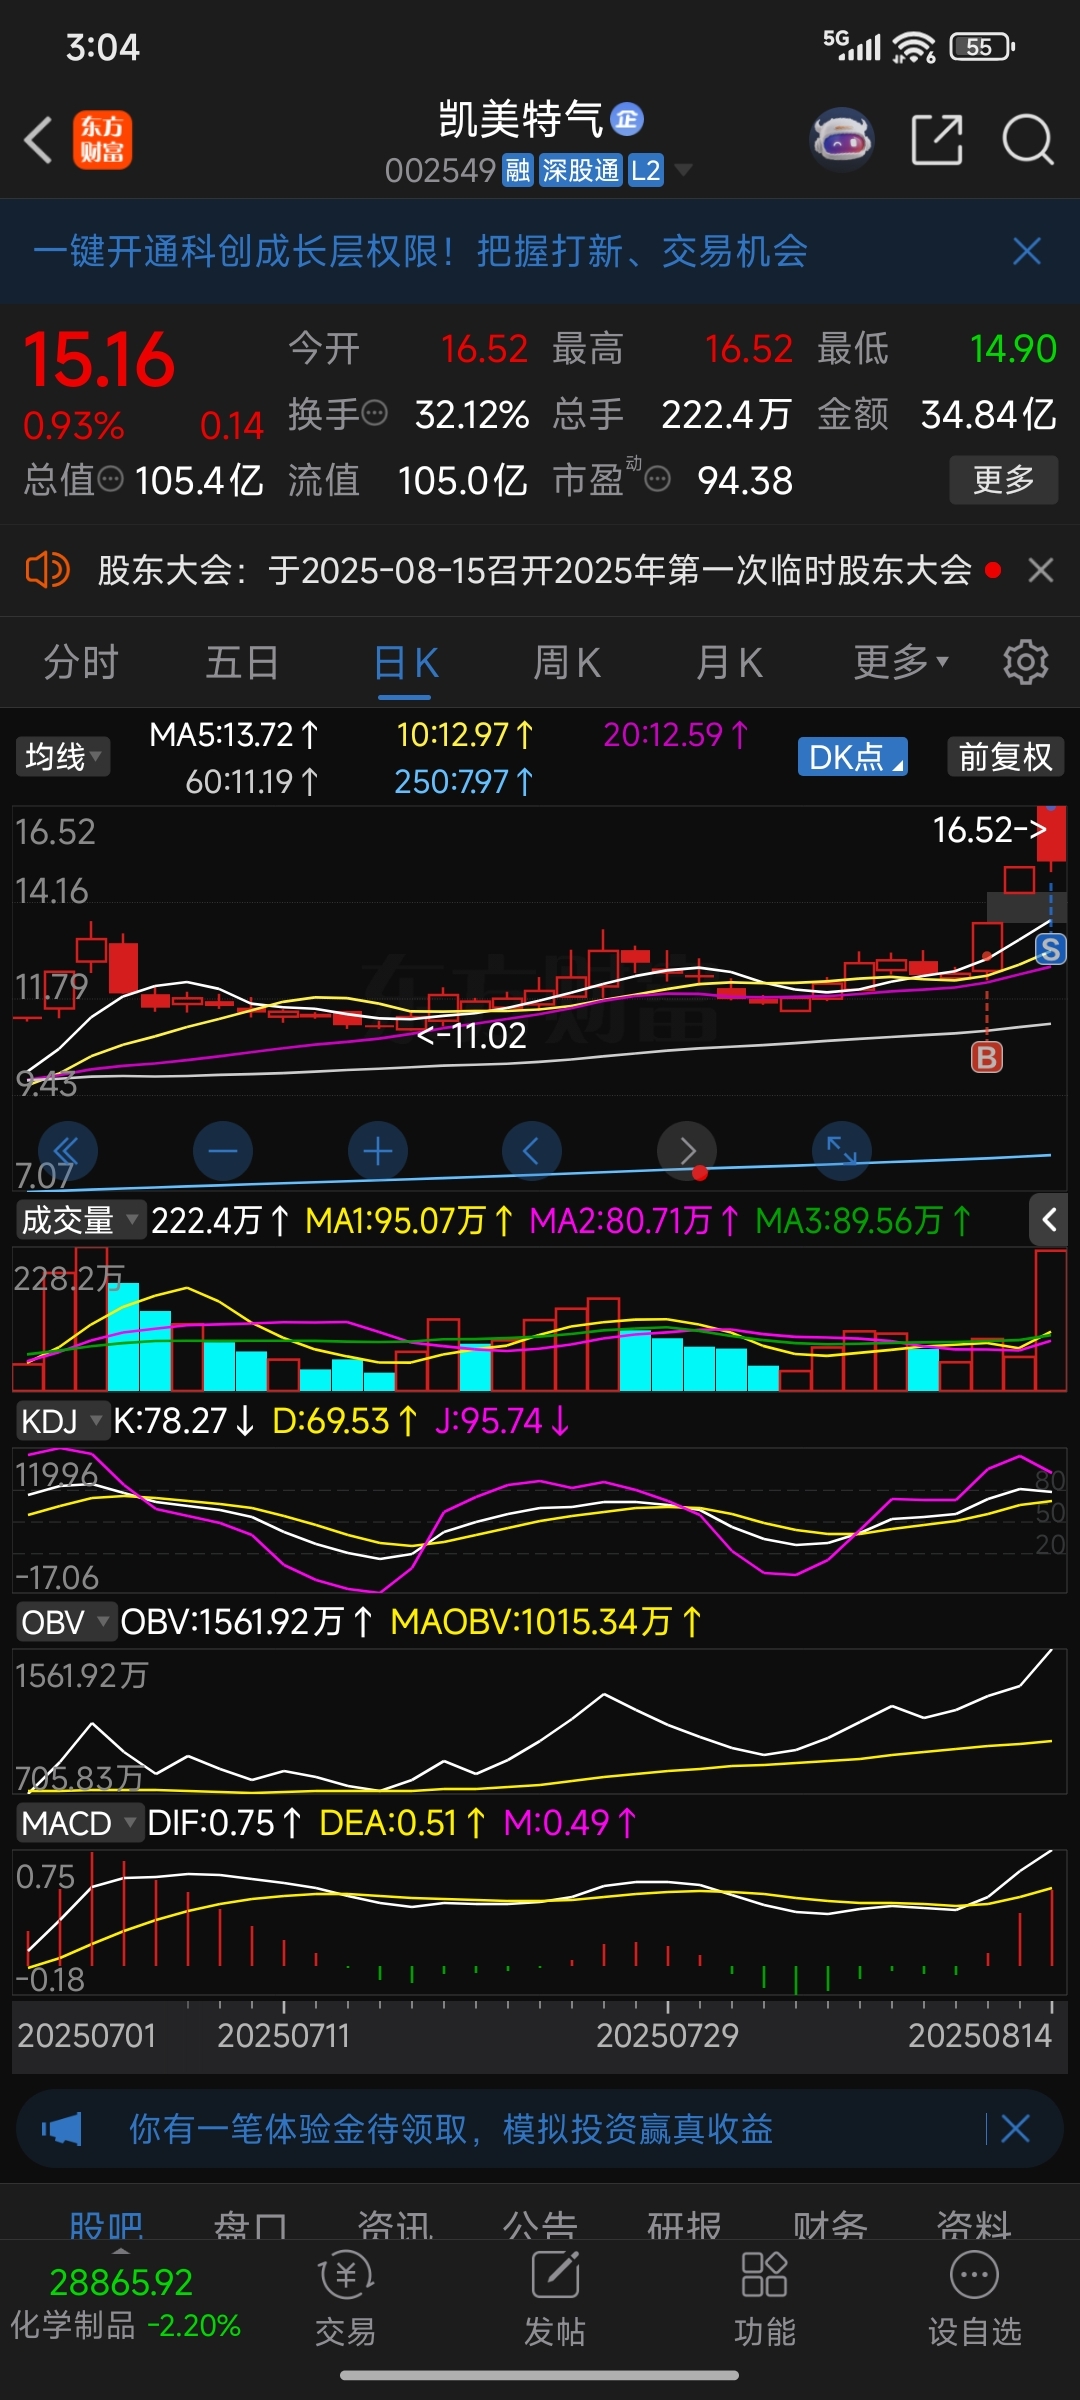Screen dimensions: 1080x2400
Task: Tap the 深股通 badge
Action: coord(580,170)
